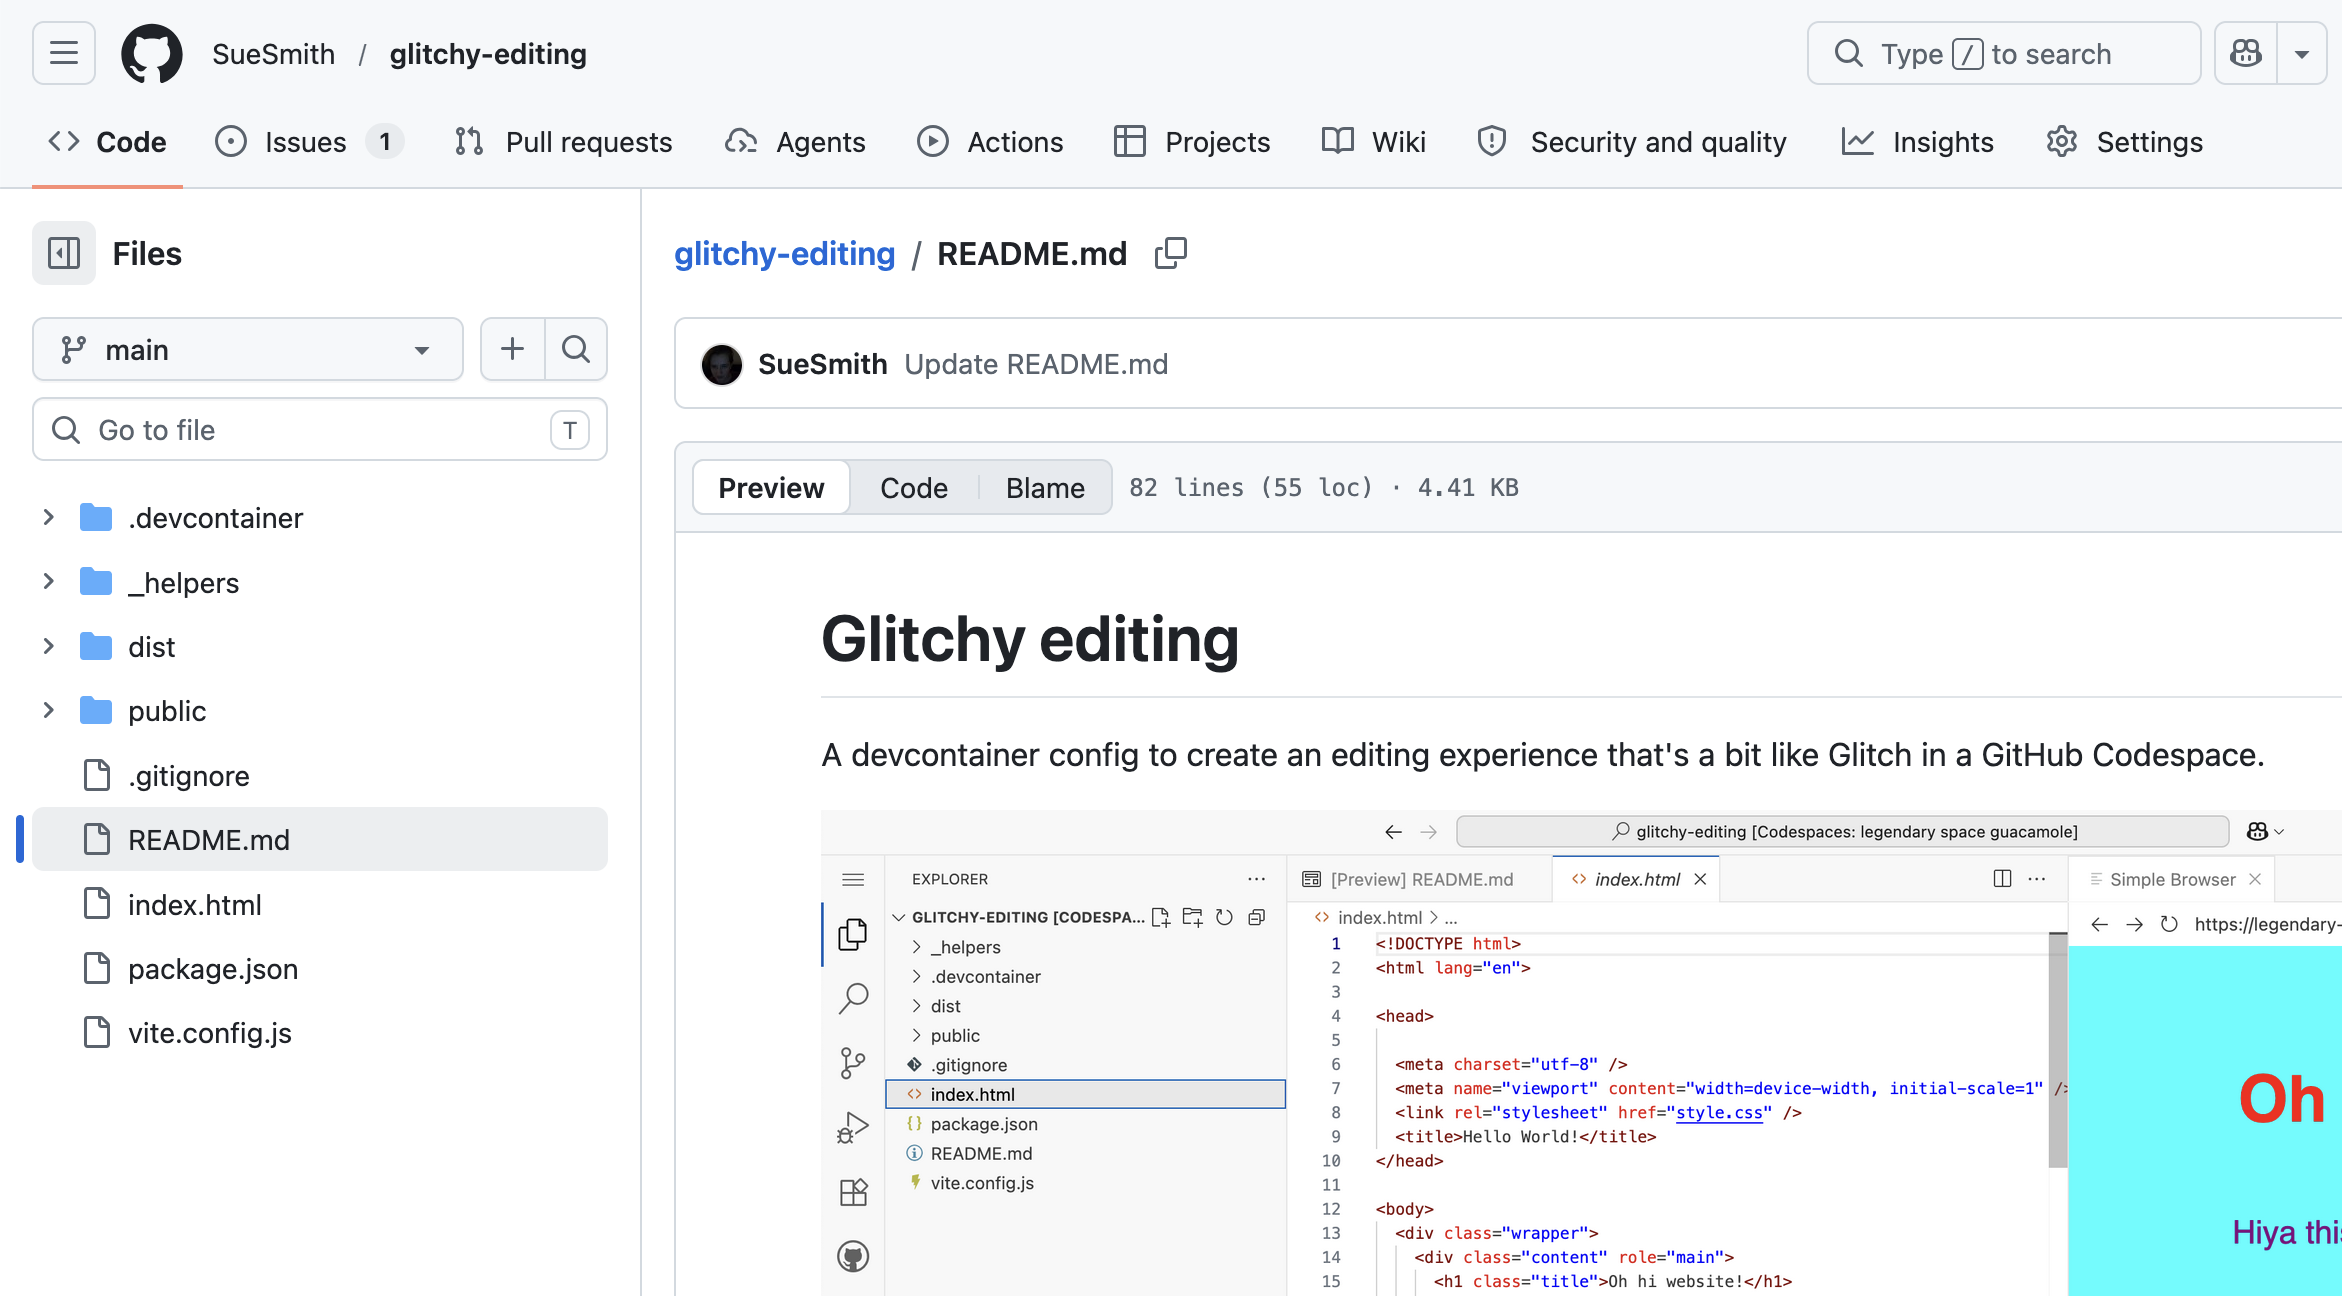Image resolution: width=2342 pixels, height=1296 pixels.
Task: Open SueSmith profile link in breadcrumb
Action: tap(273, 54)
